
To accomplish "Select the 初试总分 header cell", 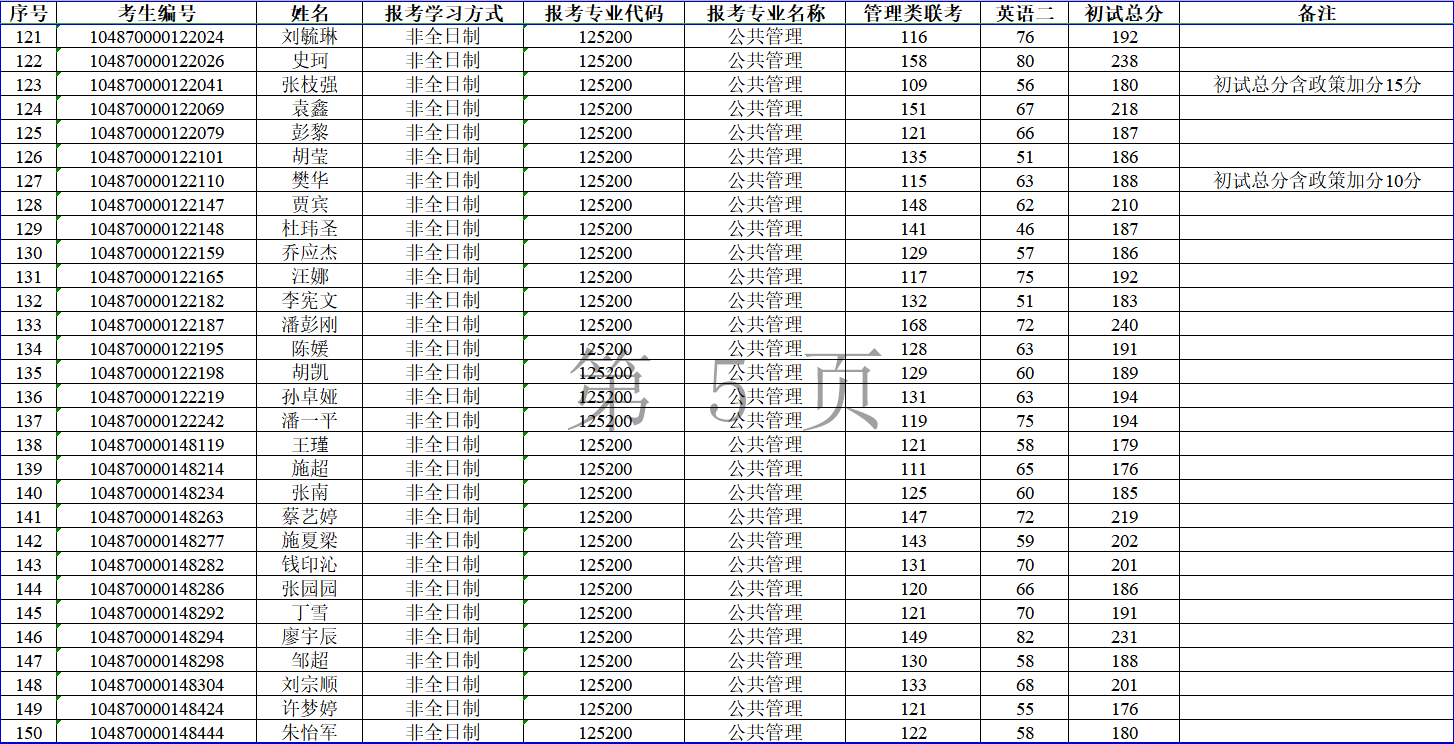I will pyautogui.click(x=1124, y=13).
